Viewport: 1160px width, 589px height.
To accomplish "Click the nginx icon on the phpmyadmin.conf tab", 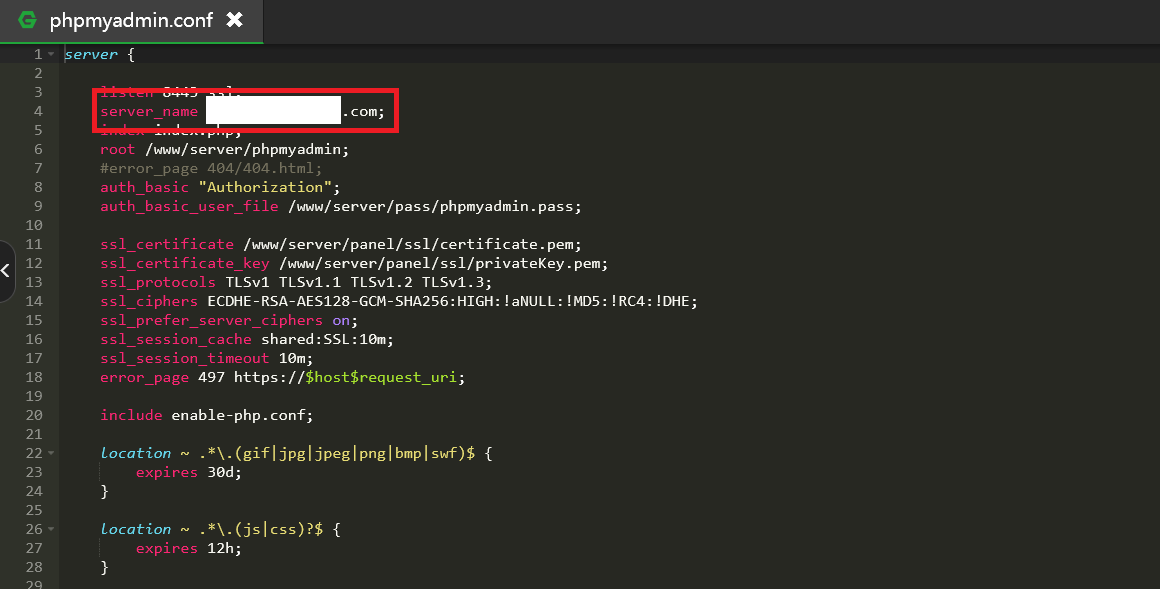I will [x=27, y=20].
